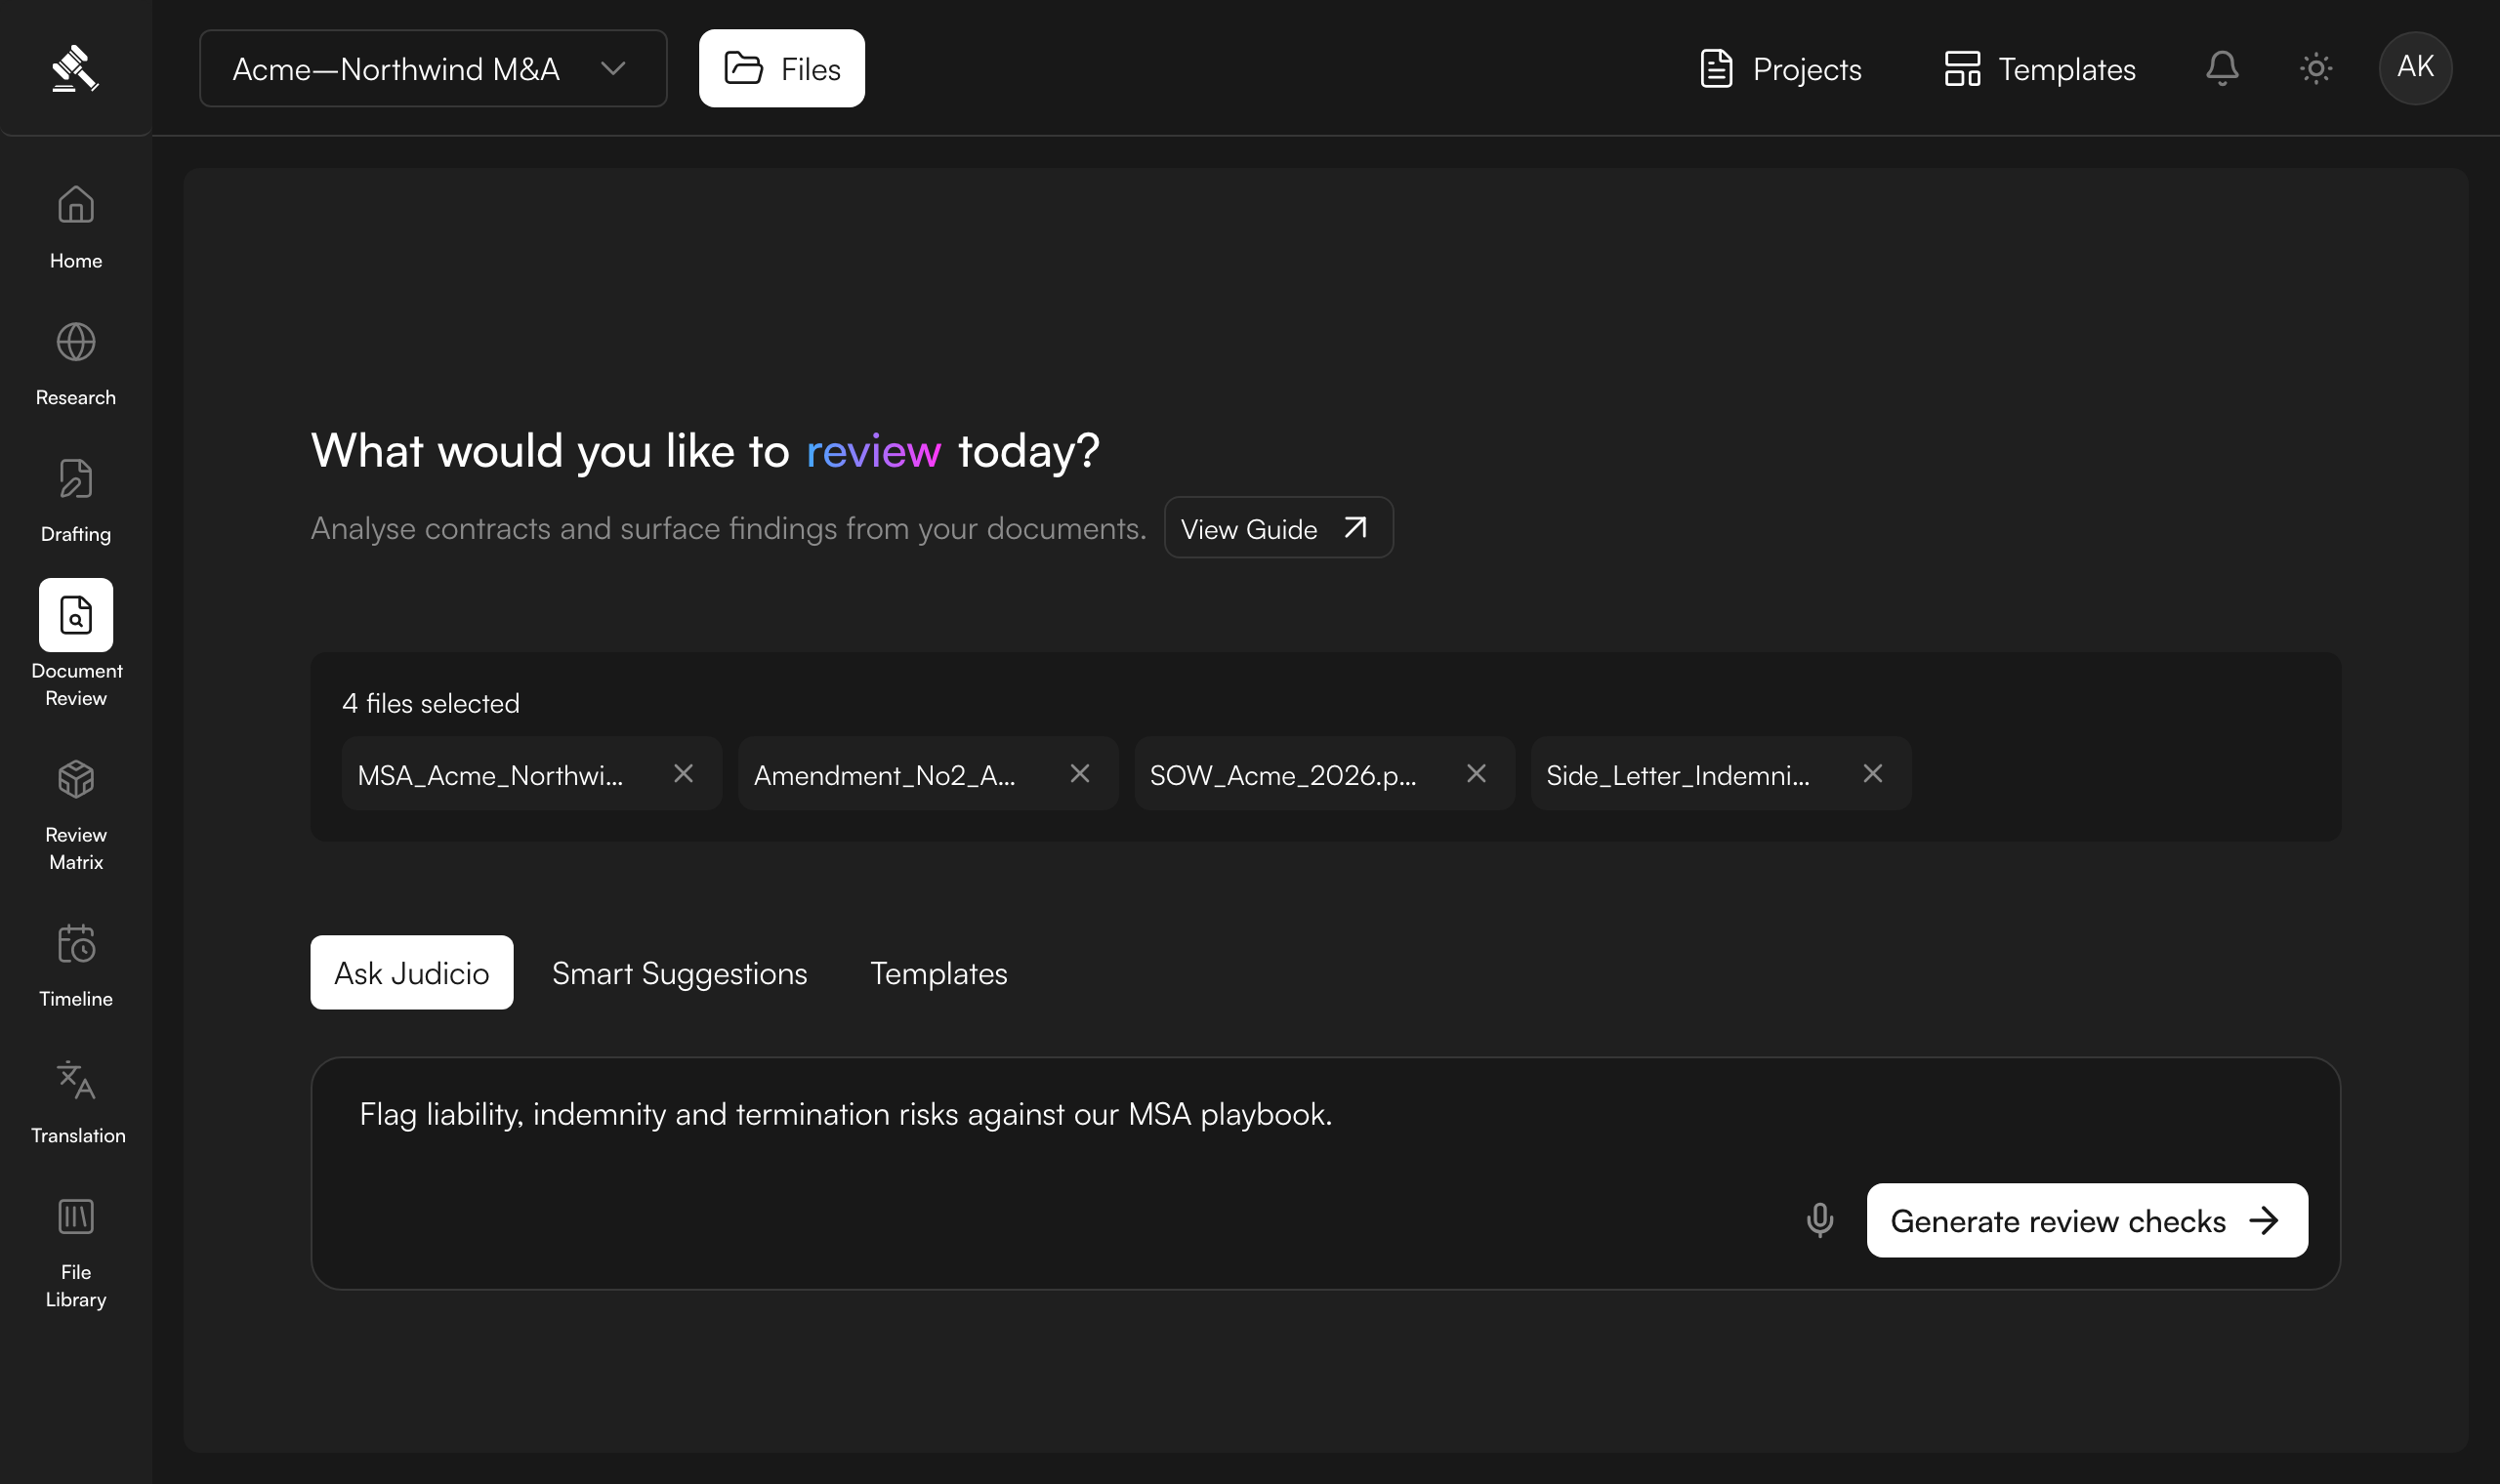Open the File Library icon

76,1217
